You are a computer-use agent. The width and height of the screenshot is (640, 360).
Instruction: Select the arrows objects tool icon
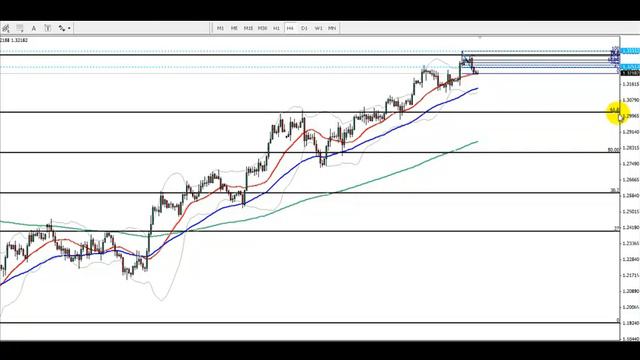62,28
